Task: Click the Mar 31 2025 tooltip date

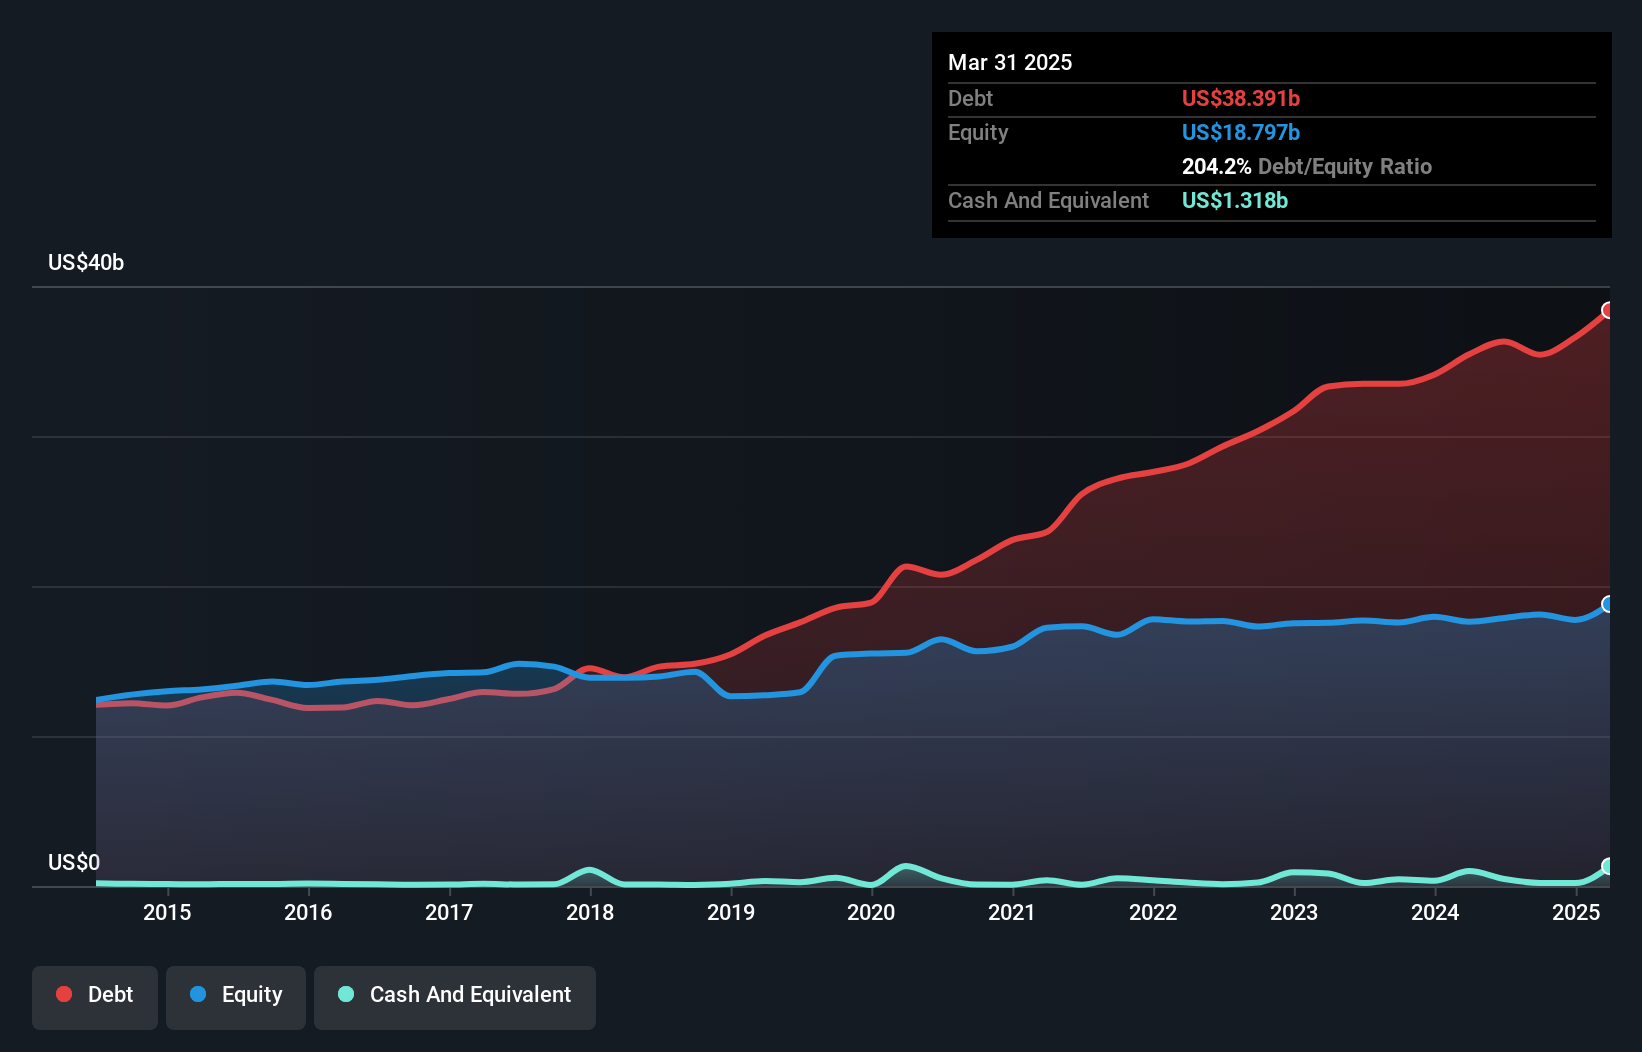Action: (1010, 63)
